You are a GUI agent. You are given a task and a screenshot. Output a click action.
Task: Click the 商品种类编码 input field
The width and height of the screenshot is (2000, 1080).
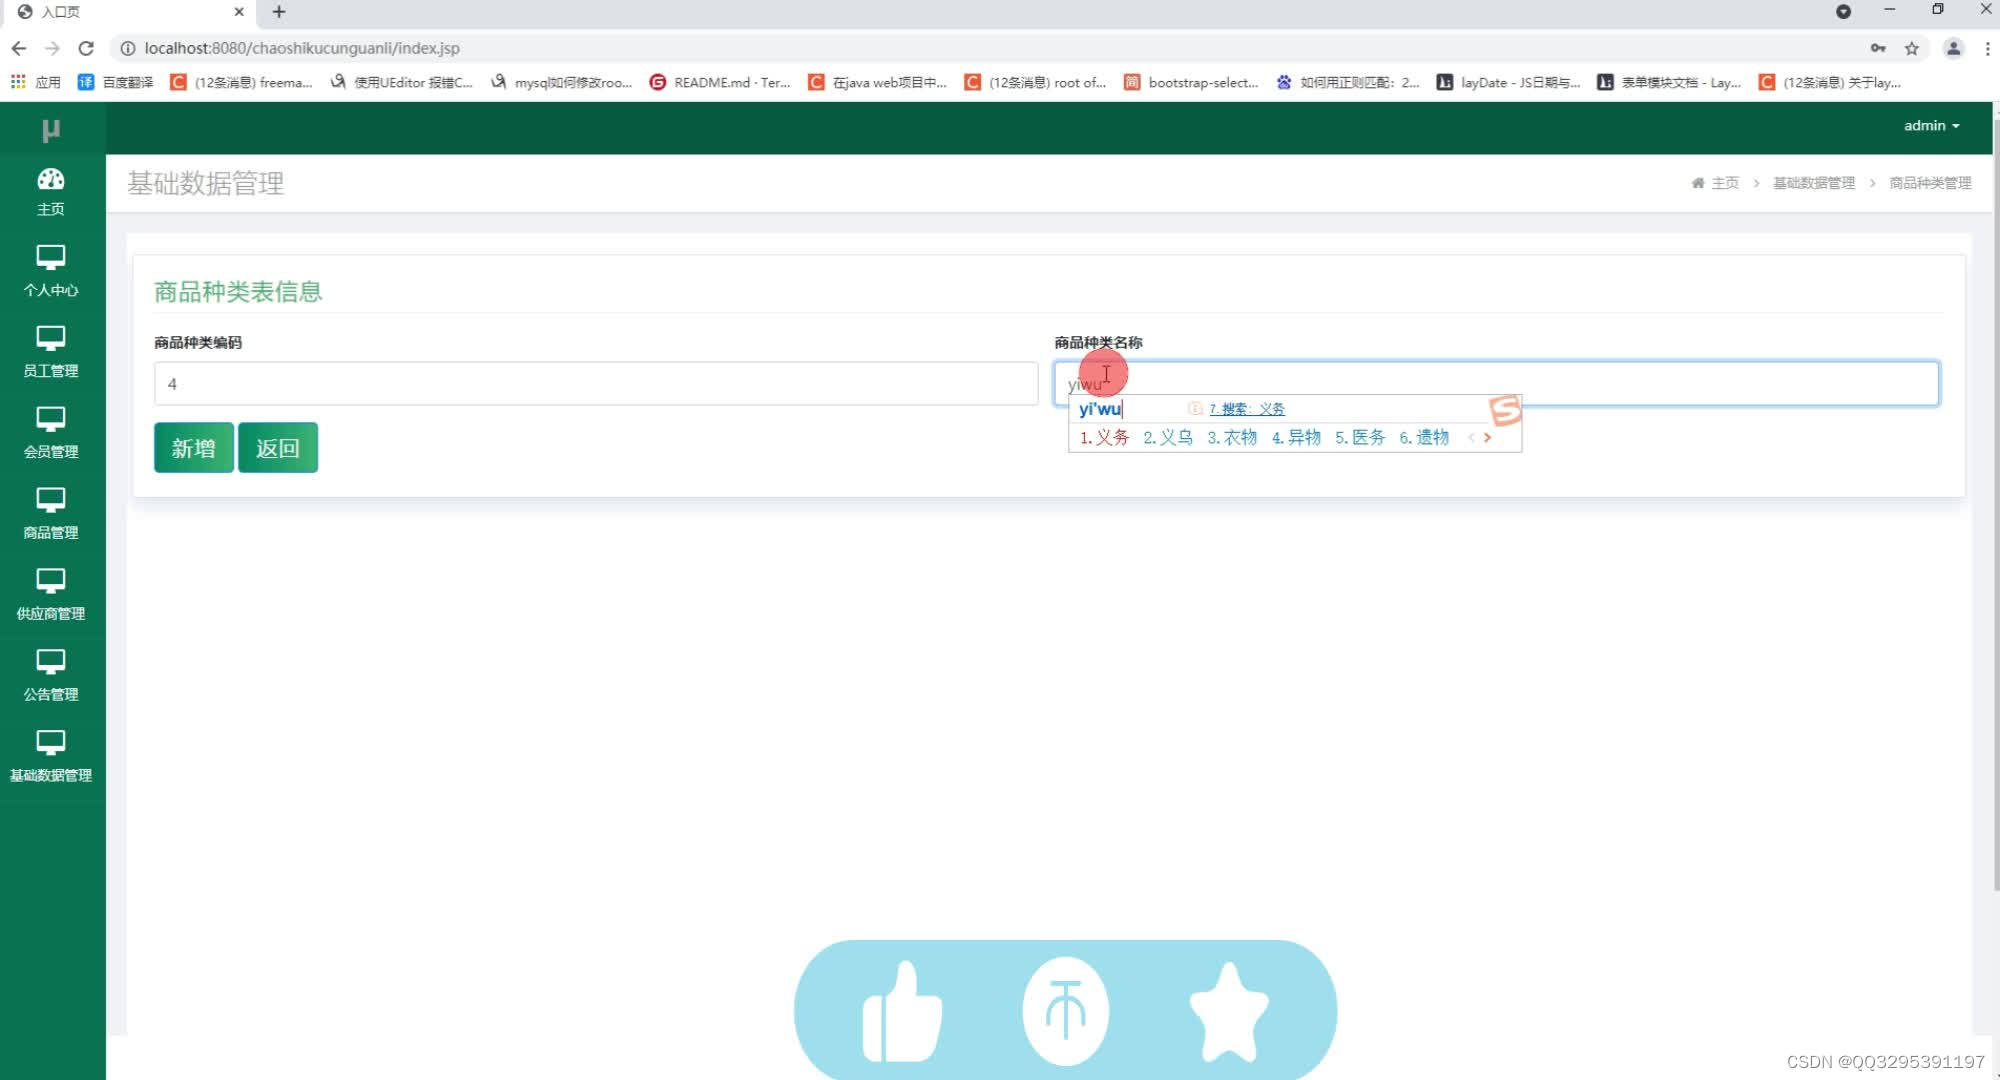pos(596,384)
